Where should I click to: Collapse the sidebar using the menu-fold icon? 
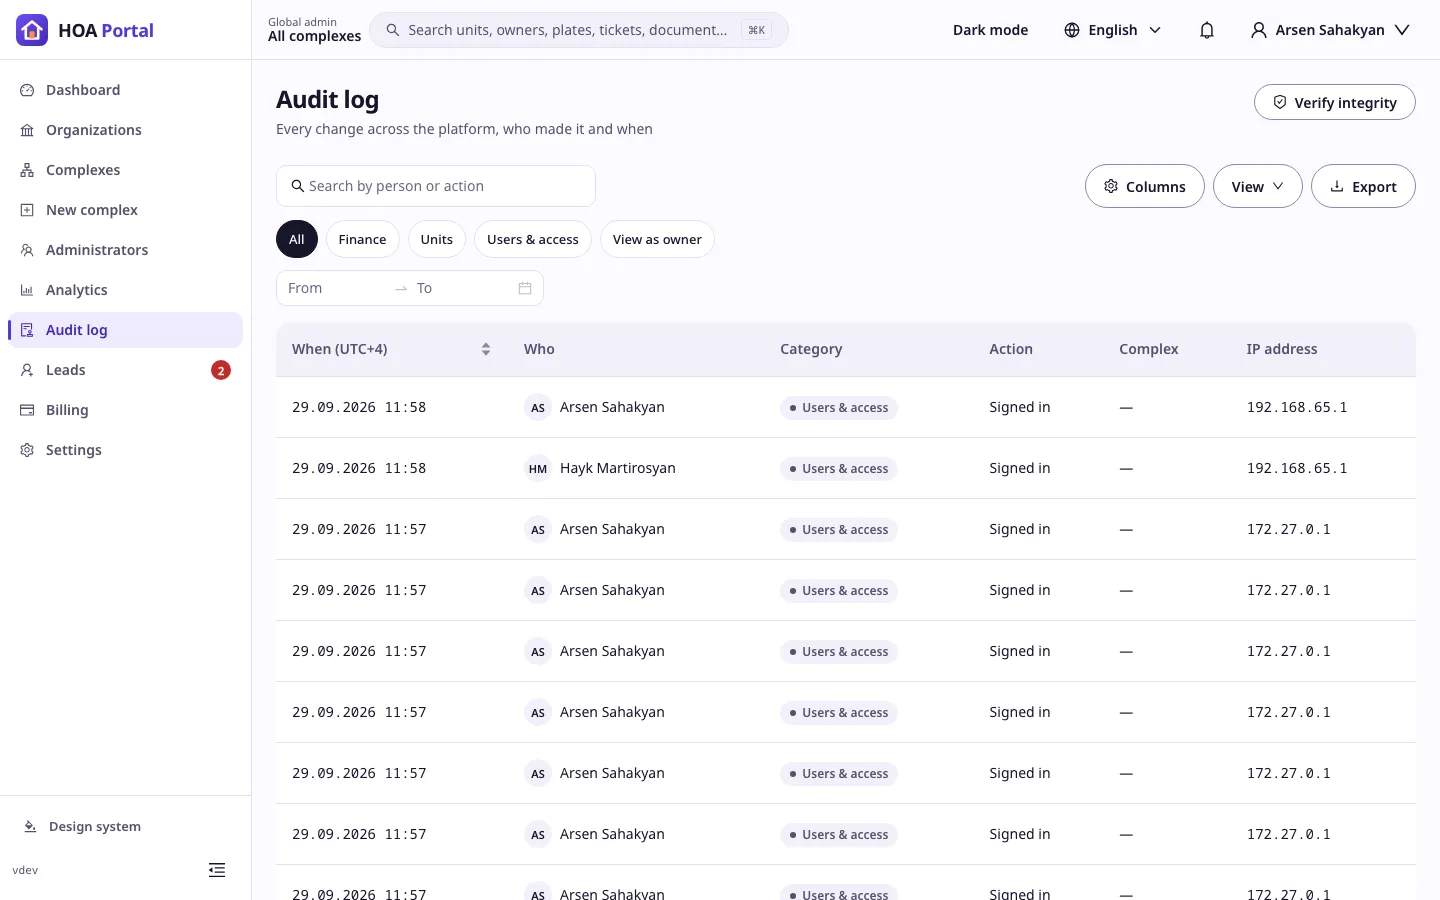217,870
